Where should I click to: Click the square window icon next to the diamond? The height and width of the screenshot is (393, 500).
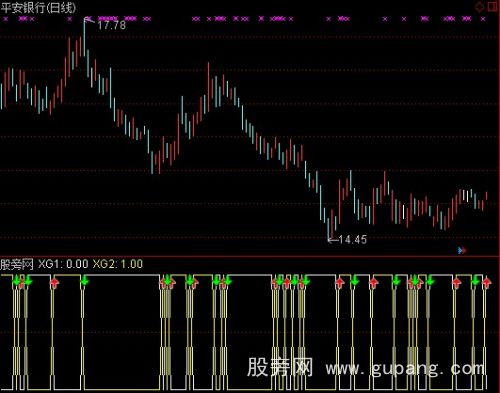(493, 6)
